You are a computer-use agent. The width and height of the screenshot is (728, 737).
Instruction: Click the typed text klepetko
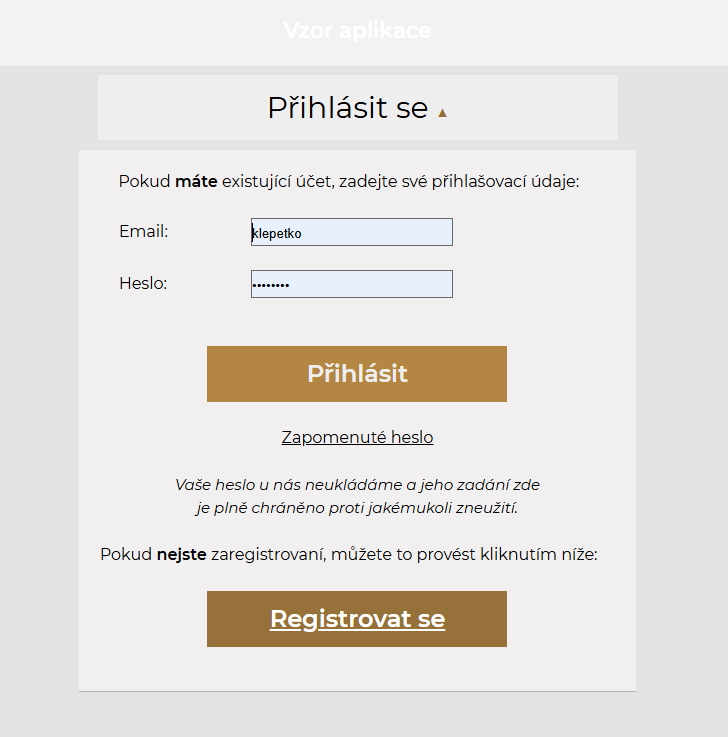point(277,233)
